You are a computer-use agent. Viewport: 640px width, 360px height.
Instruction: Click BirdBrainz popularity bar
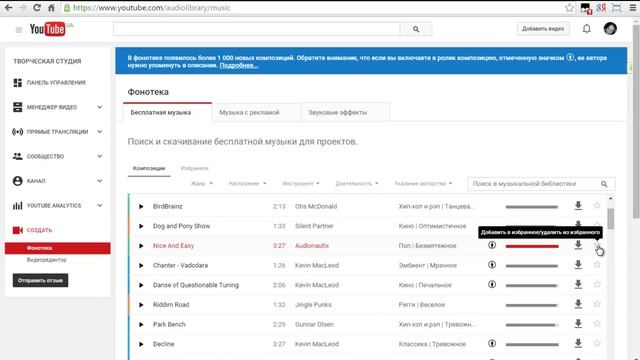point(531,207)
